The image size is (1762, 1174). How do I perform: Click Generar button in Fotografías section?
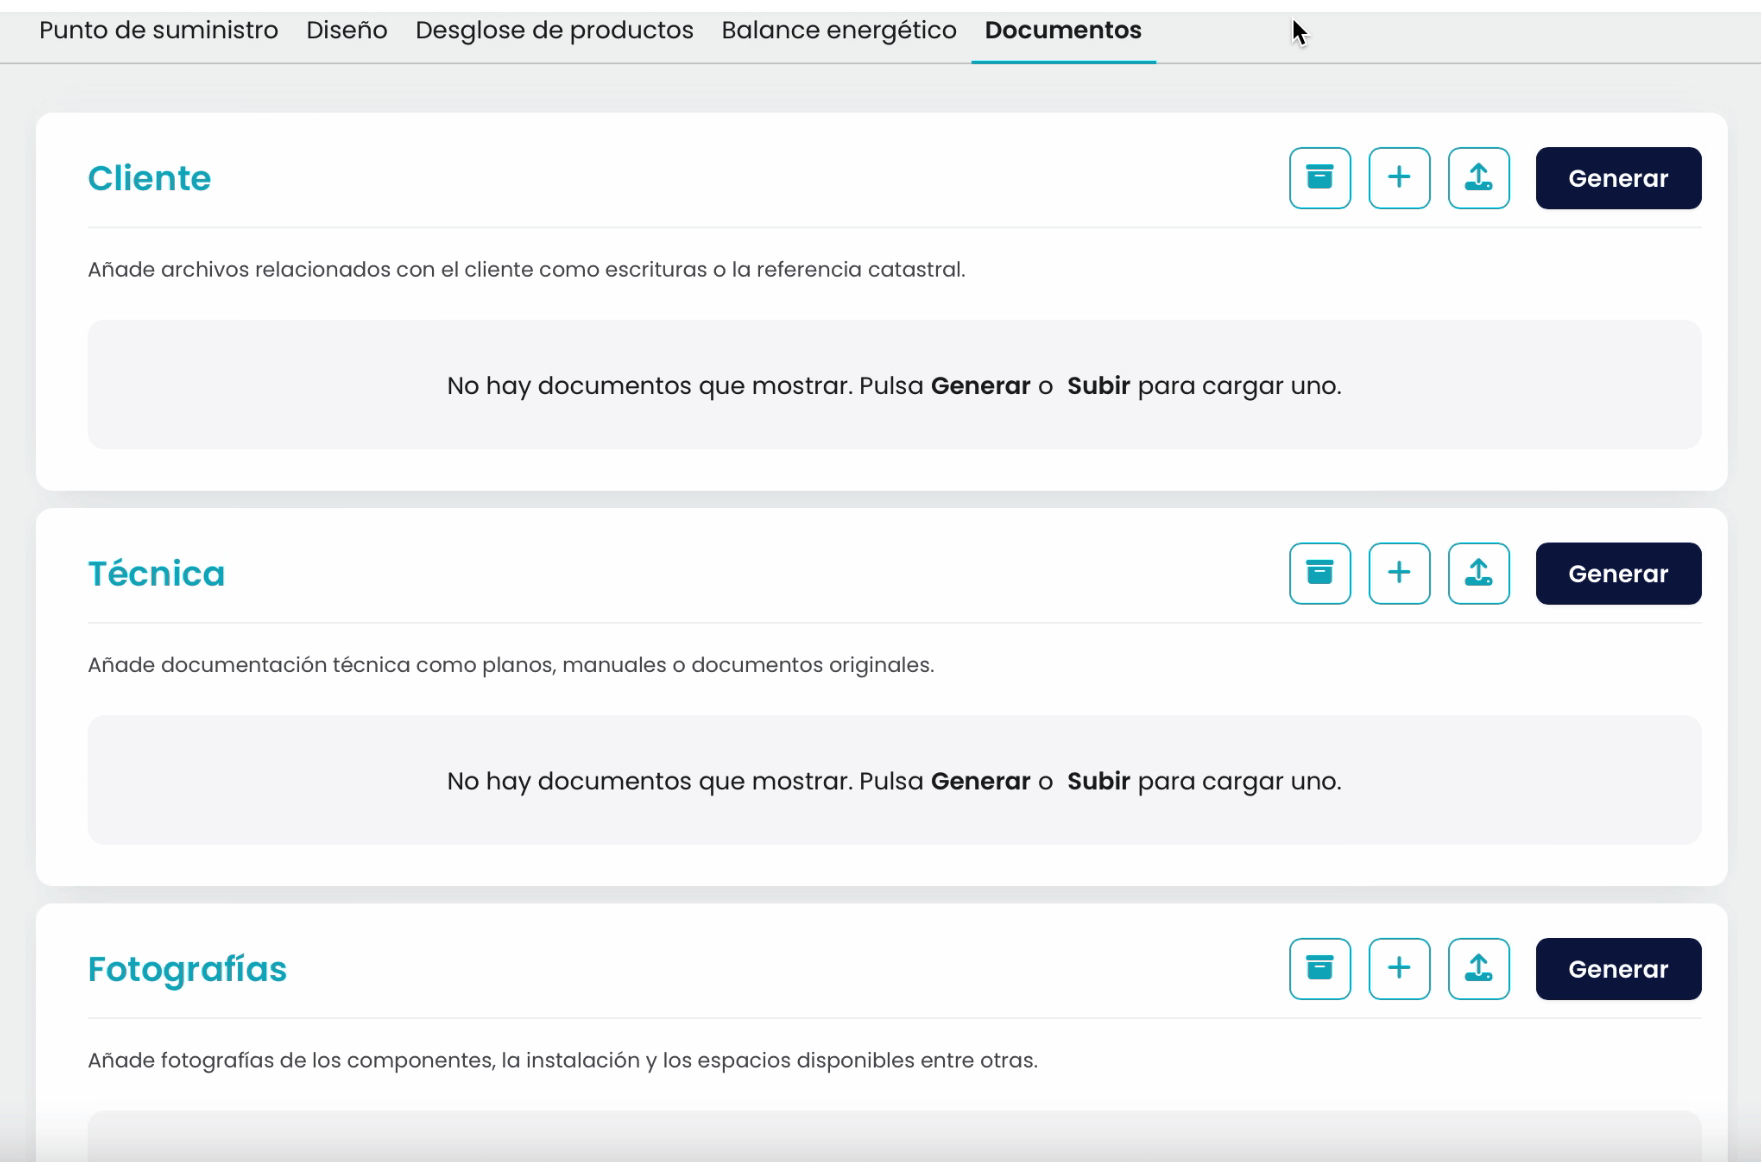click(x=1618, y=969)
